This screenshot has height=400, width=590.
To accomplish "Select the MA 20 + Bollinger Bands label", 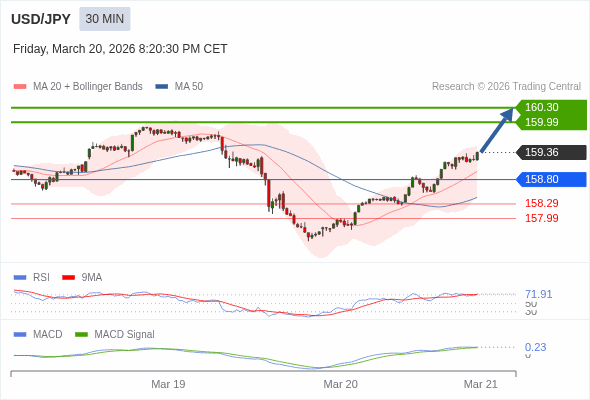I will (88, 87).
